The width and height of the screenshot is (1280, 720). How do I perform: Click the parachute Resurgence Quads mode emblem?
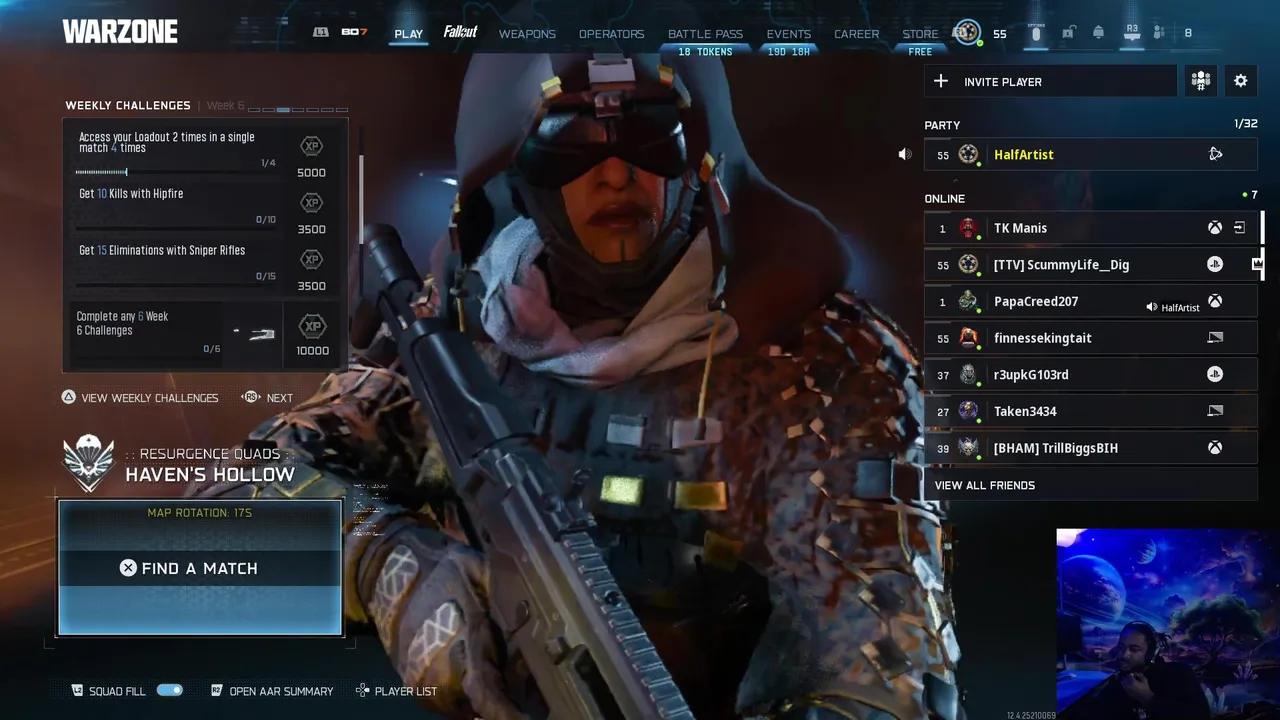point(89,462)
